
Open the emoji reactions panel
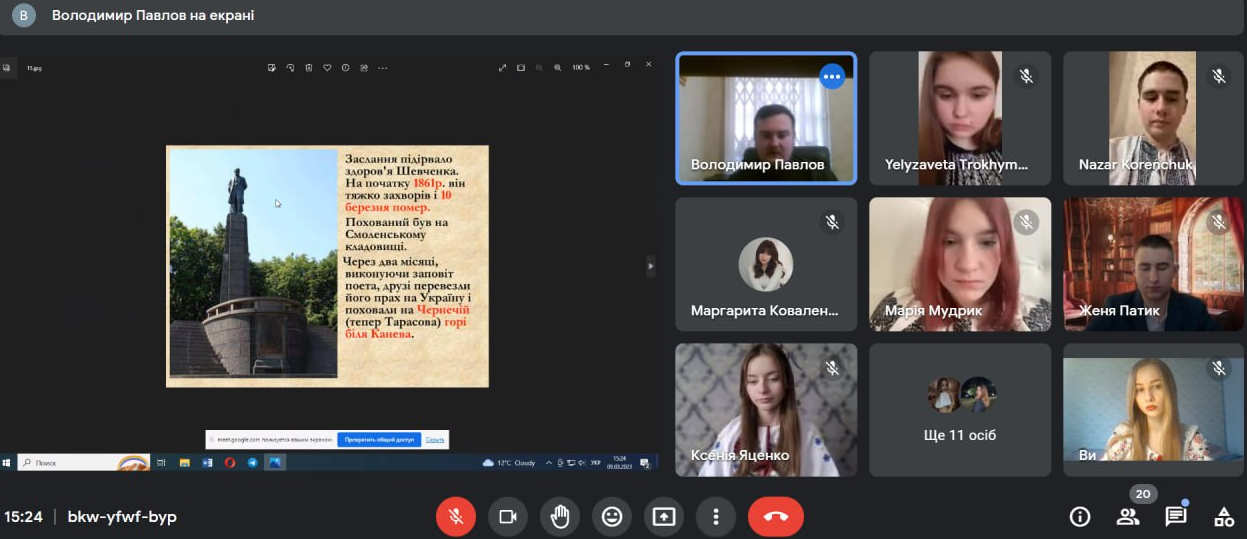tap(612, 517)
